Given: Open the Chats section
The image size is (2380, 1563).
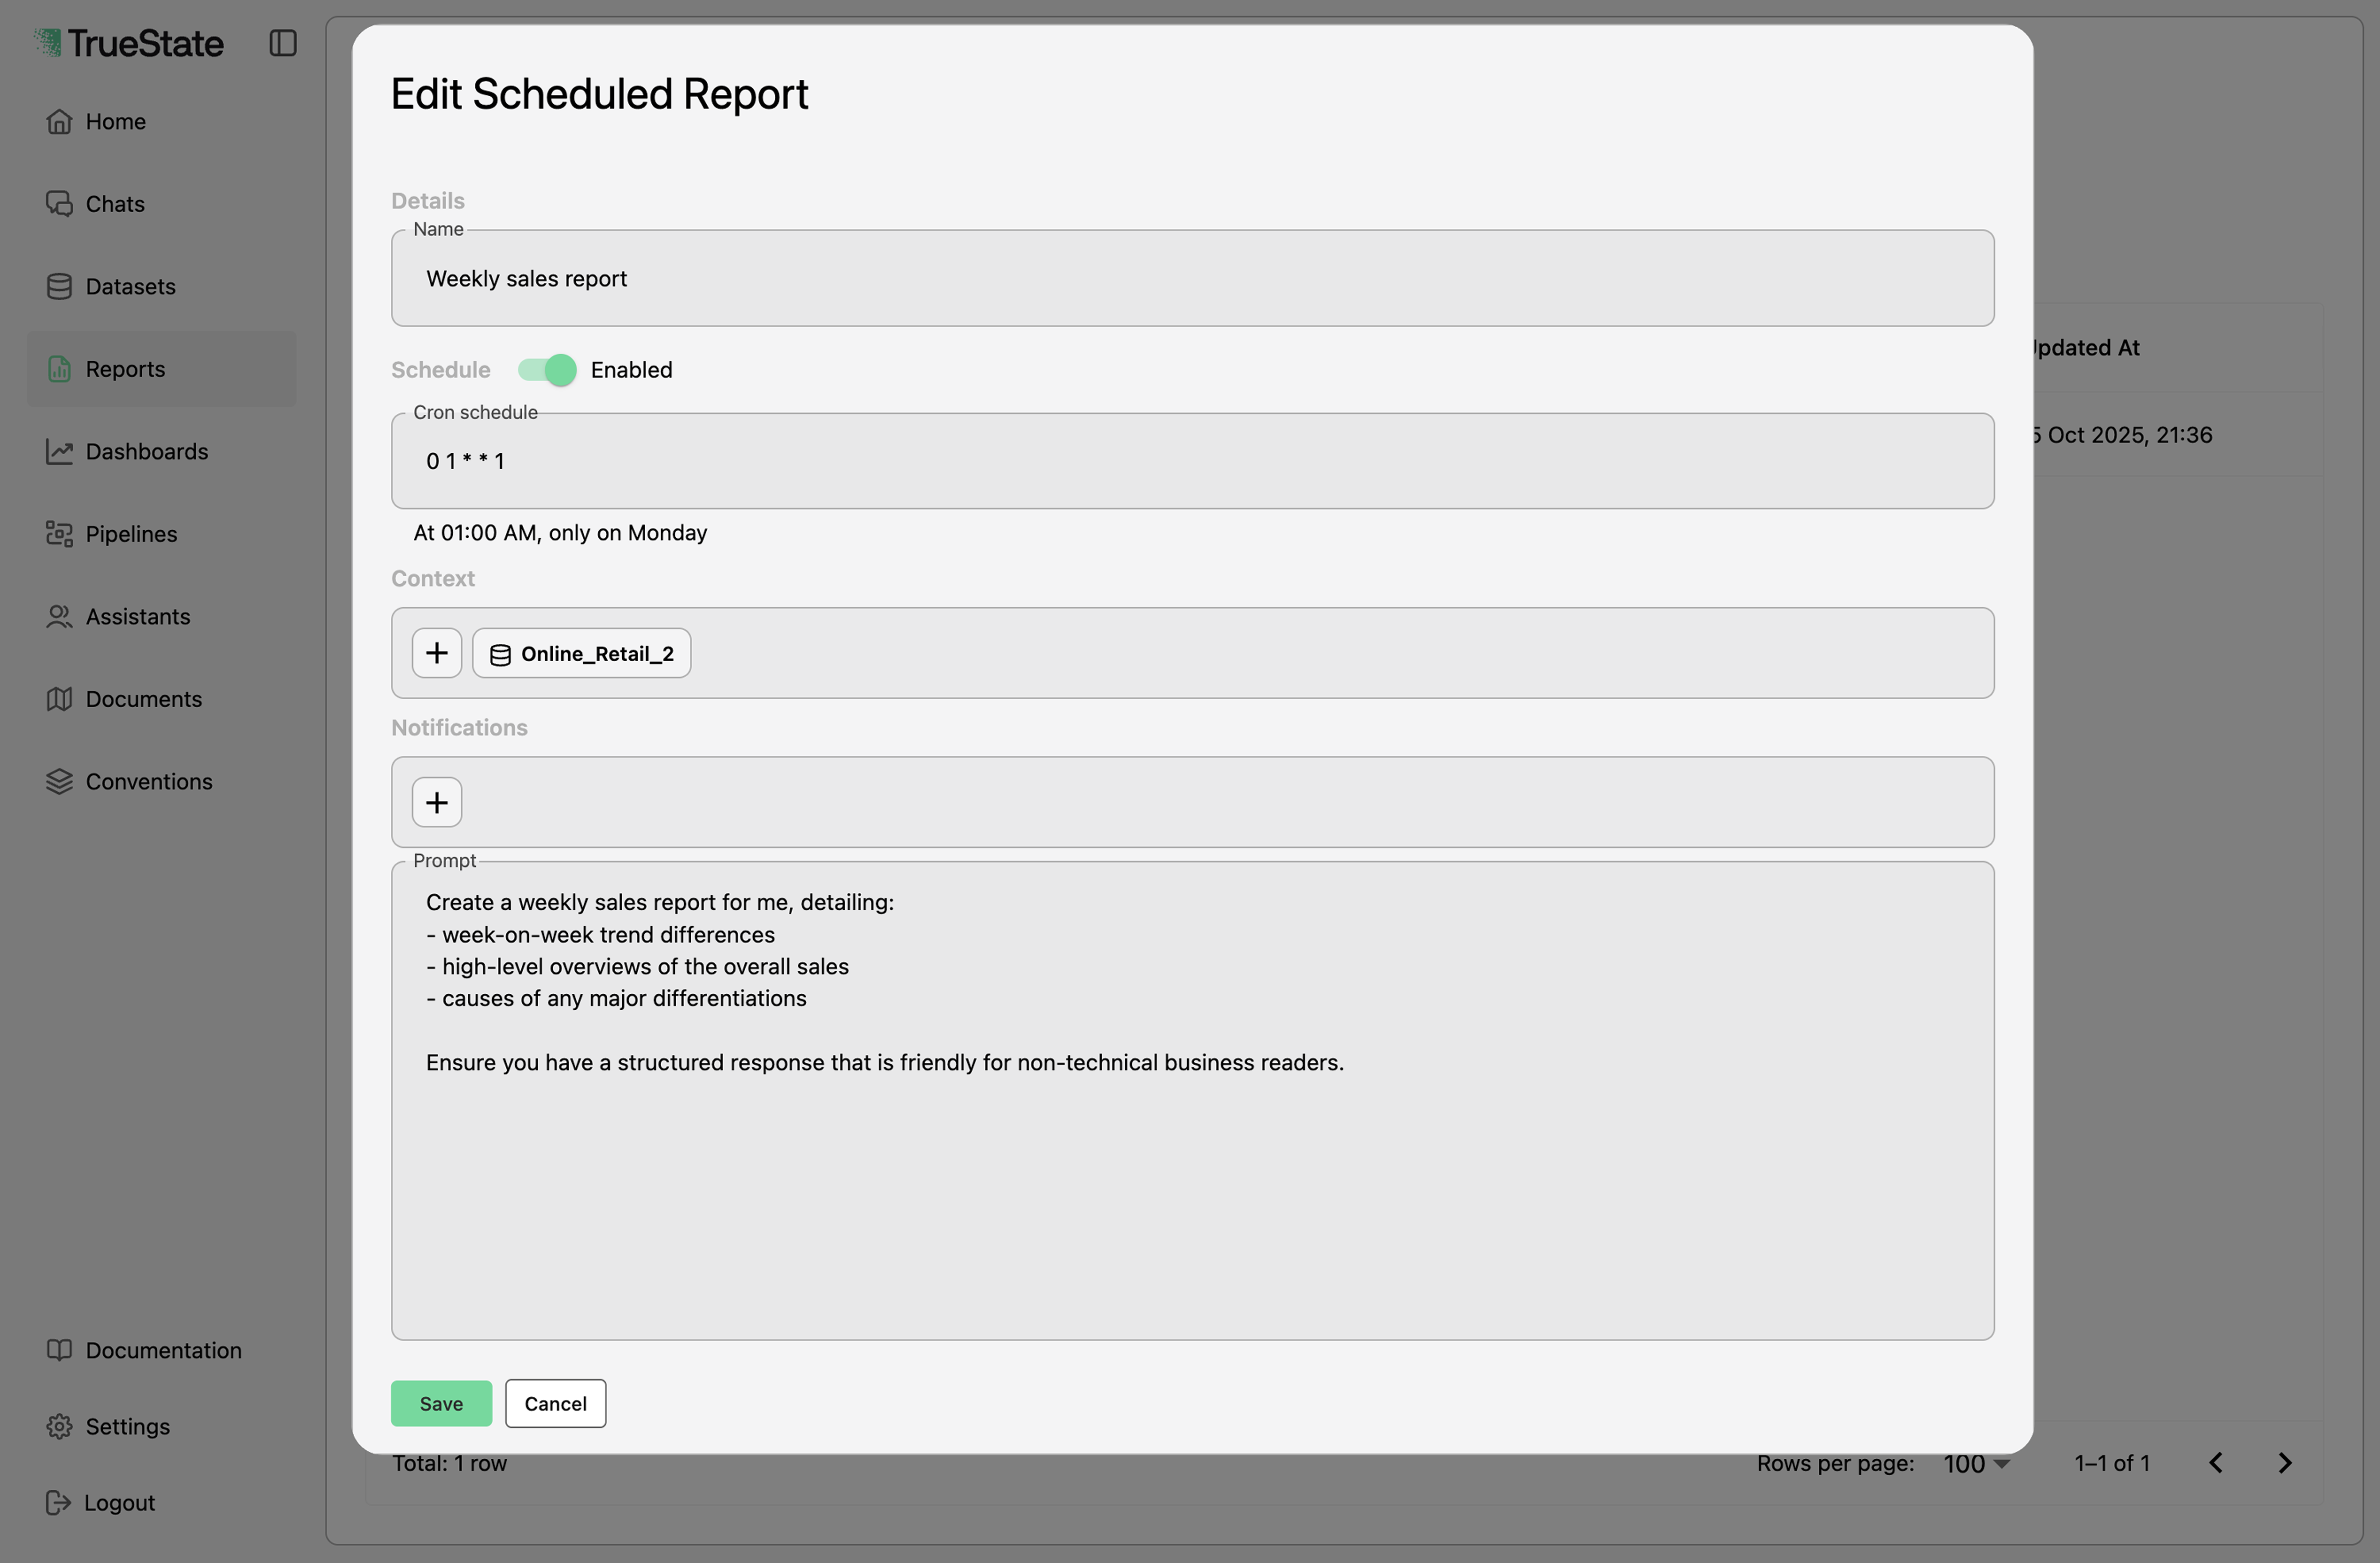Looking at the screenshot, I should click(x=114, y=203).
